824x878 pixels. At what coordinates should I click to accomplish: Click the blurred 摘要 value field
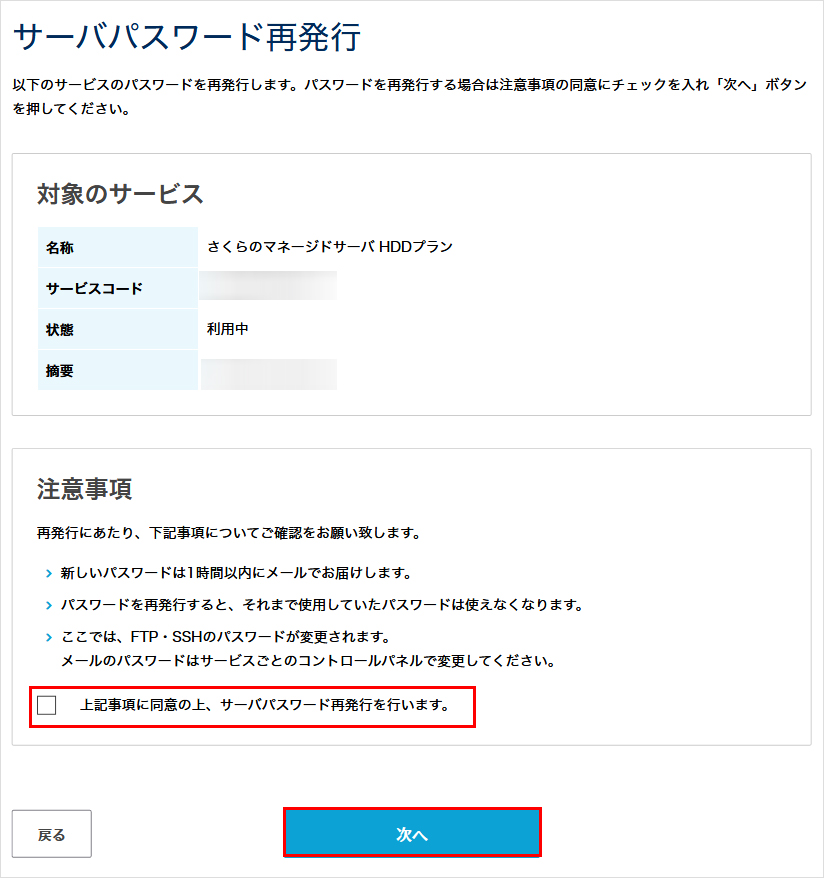point(268,373)
